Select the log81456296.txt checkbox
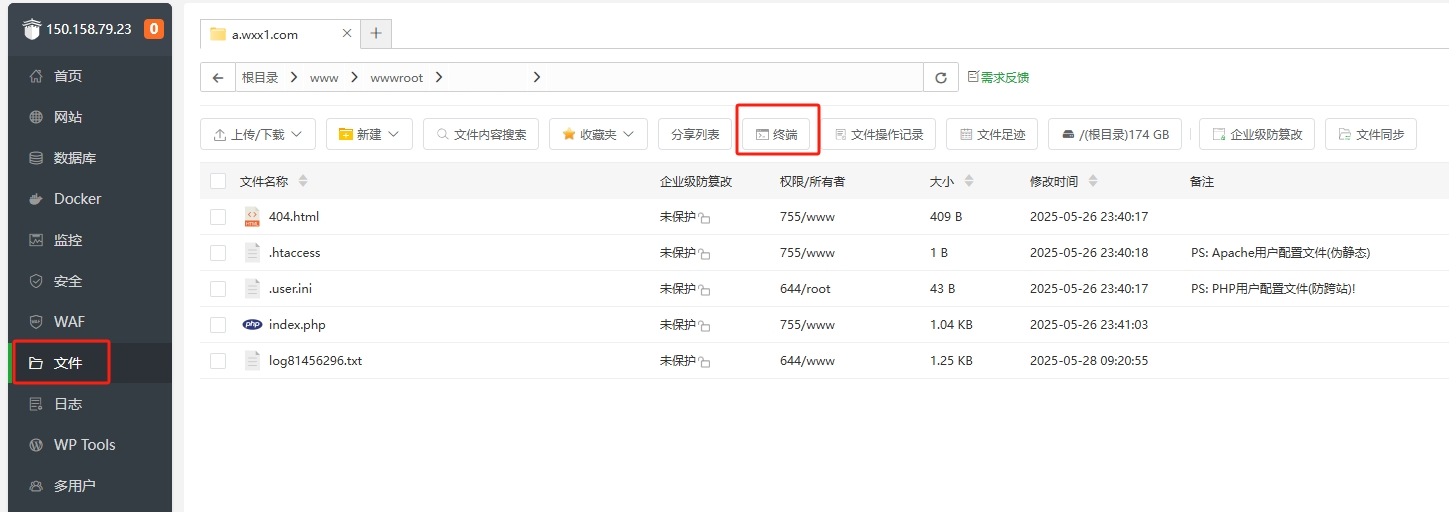This screenshot has width=1449, height=512. point(218,361)
